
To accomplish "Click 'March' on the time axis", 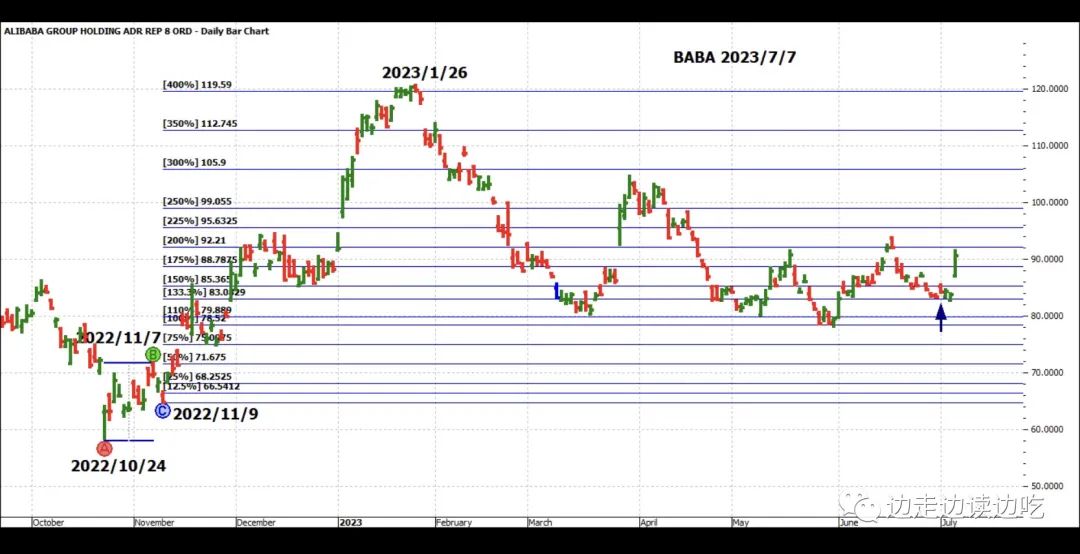I will coord(540,522).
